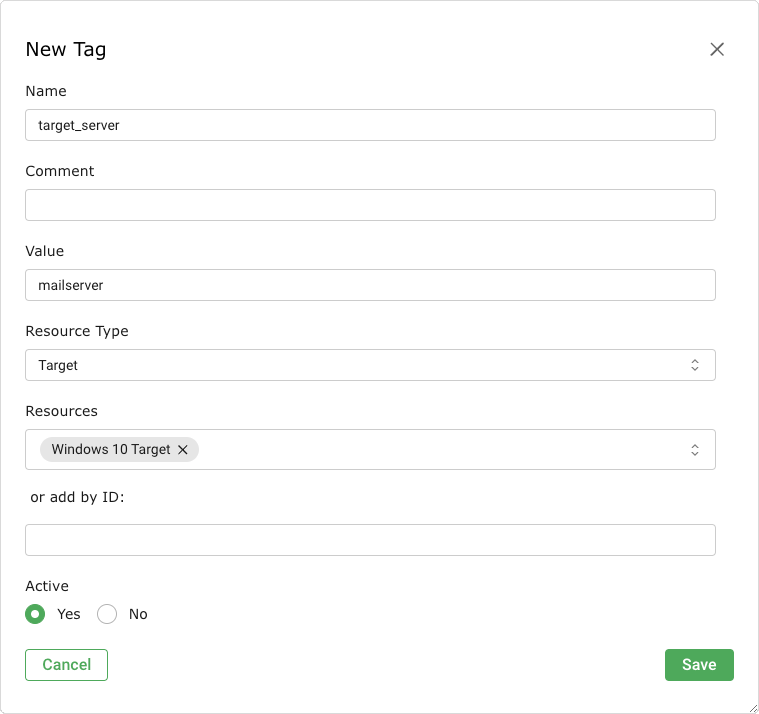The image size is (759, 714).
Task: Click the Resource Type label text
Action: point(77,331)
